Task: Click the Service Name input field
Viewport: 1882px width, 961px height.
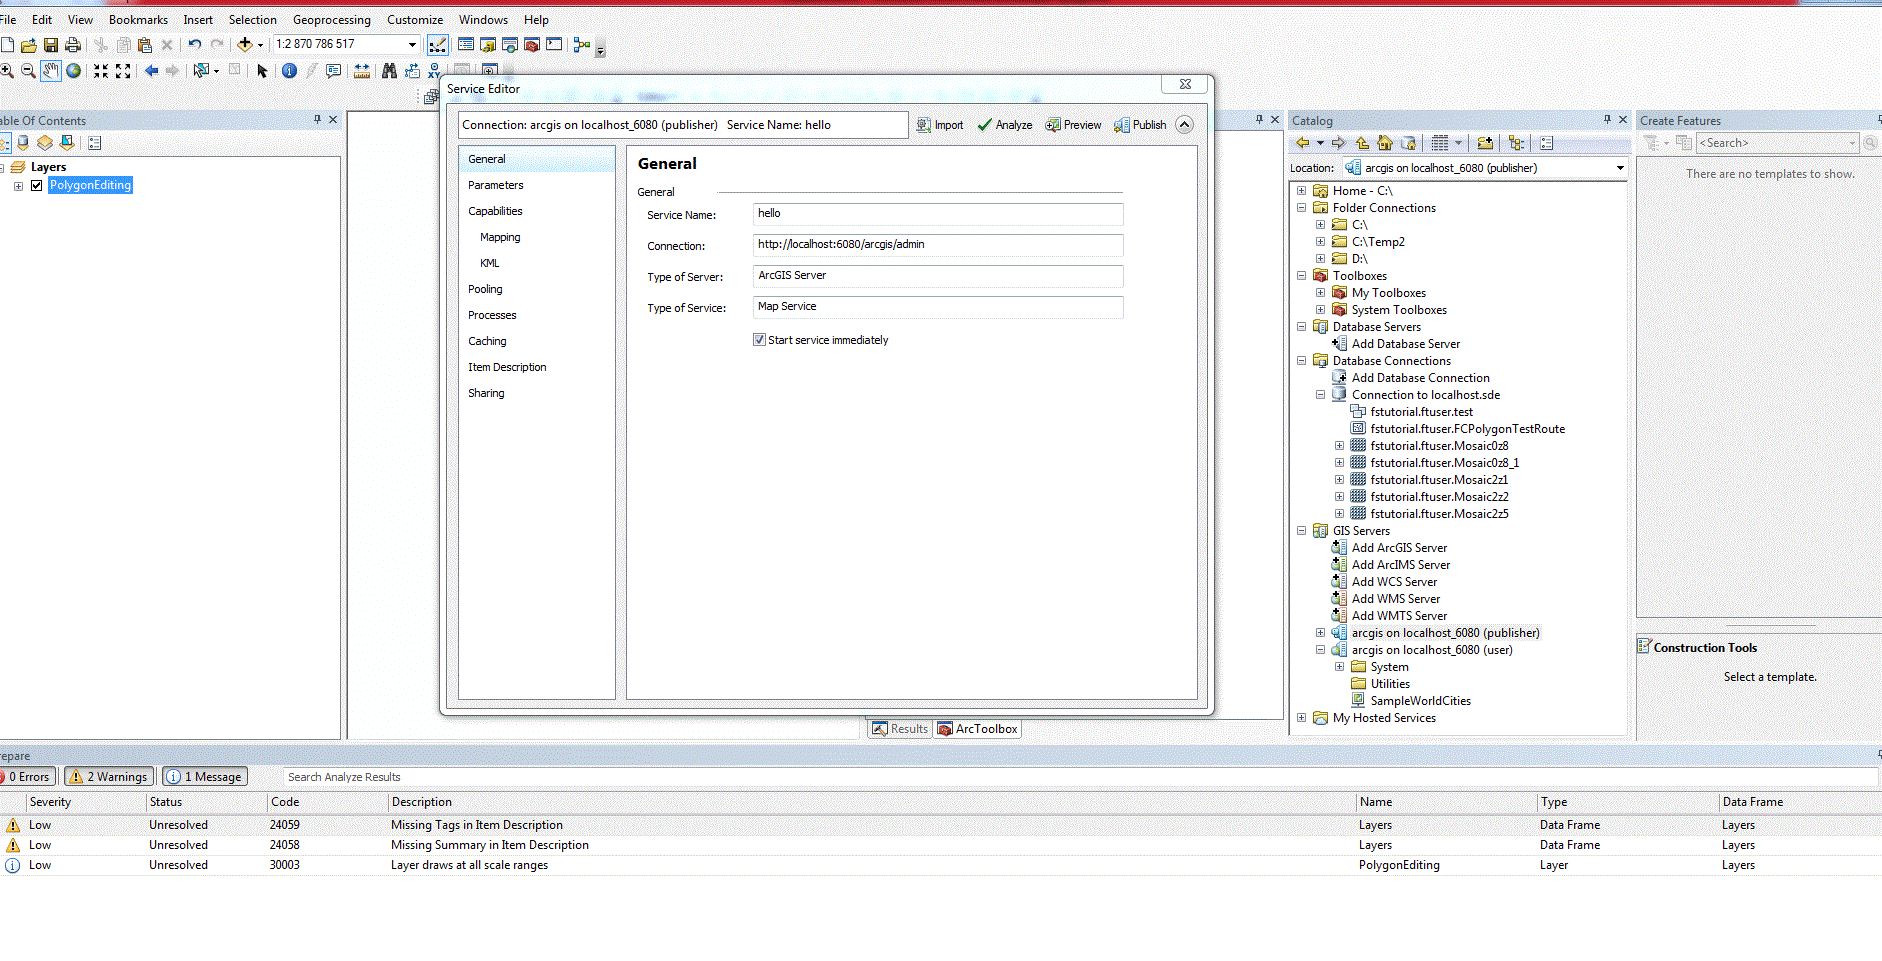Action: 937,214
